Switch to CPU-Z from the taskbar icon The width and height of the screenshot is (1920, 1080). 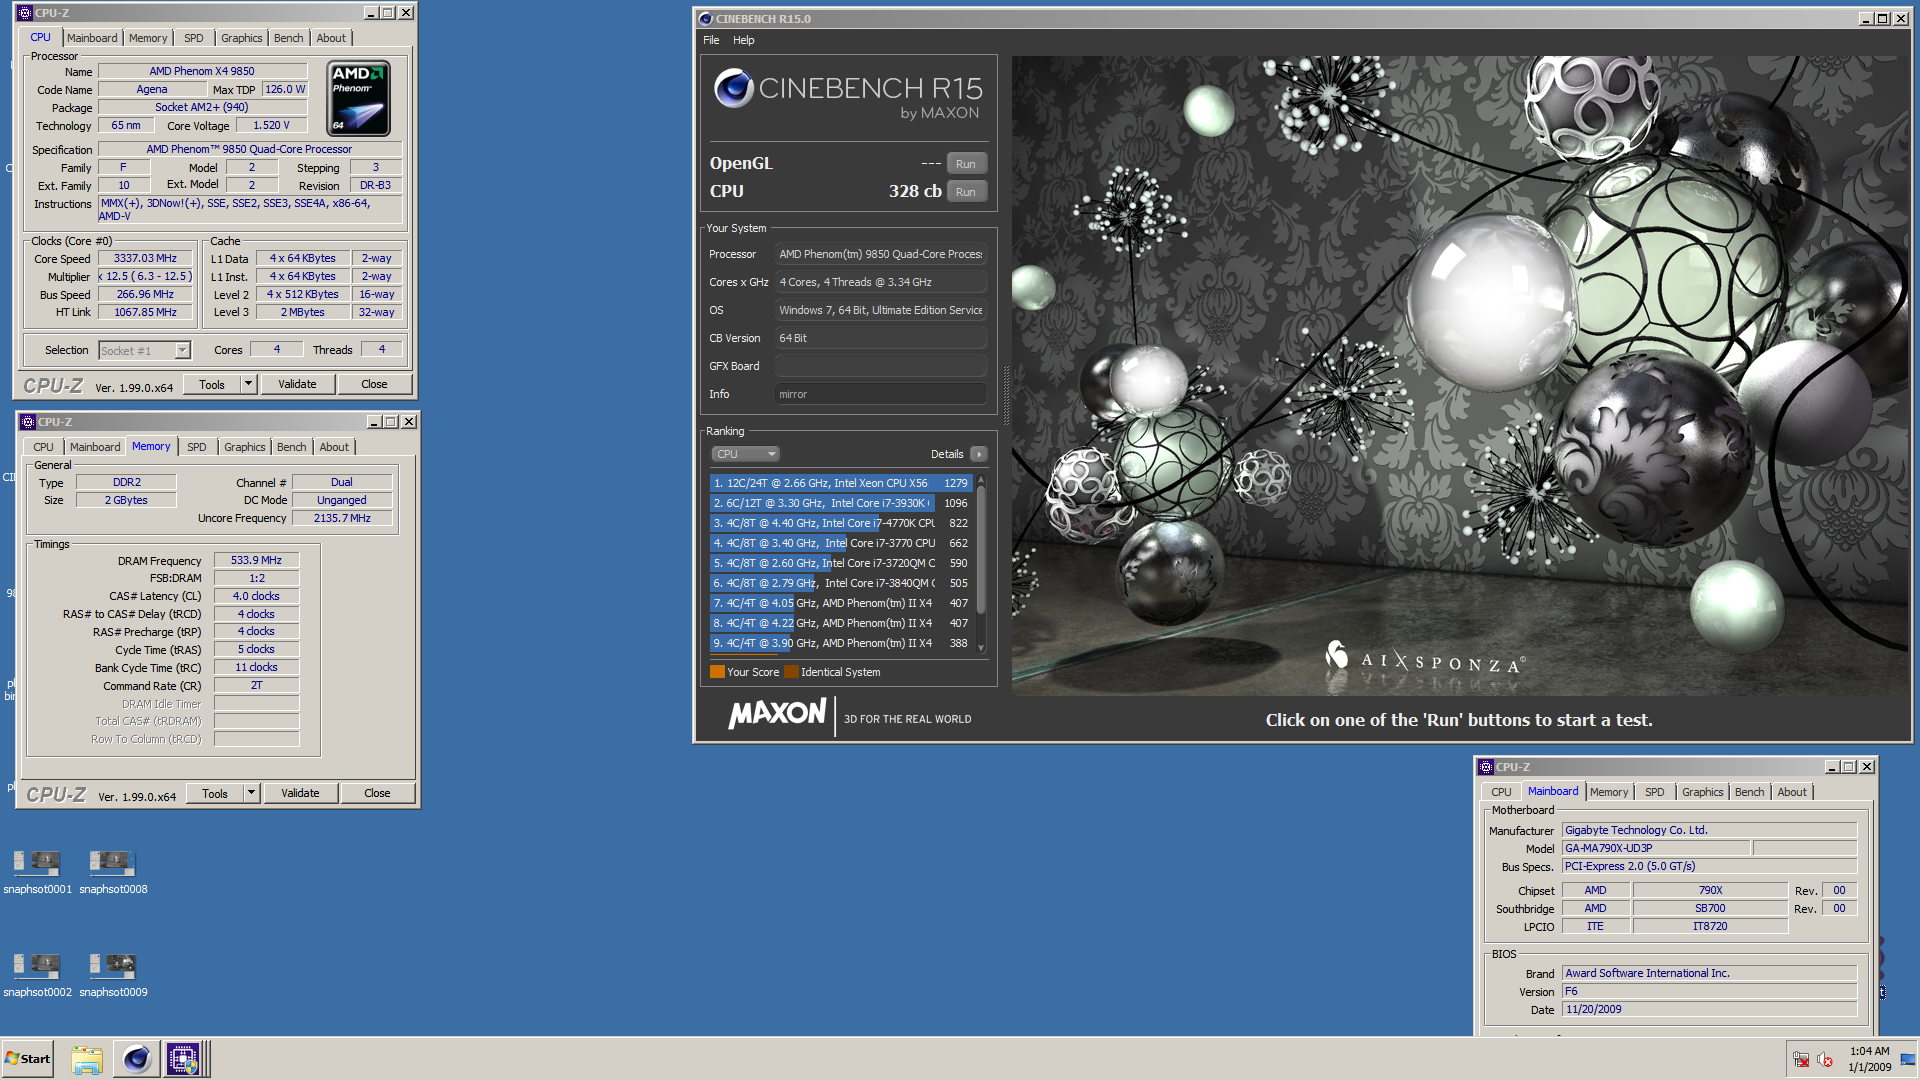(x=183, y=1059)
